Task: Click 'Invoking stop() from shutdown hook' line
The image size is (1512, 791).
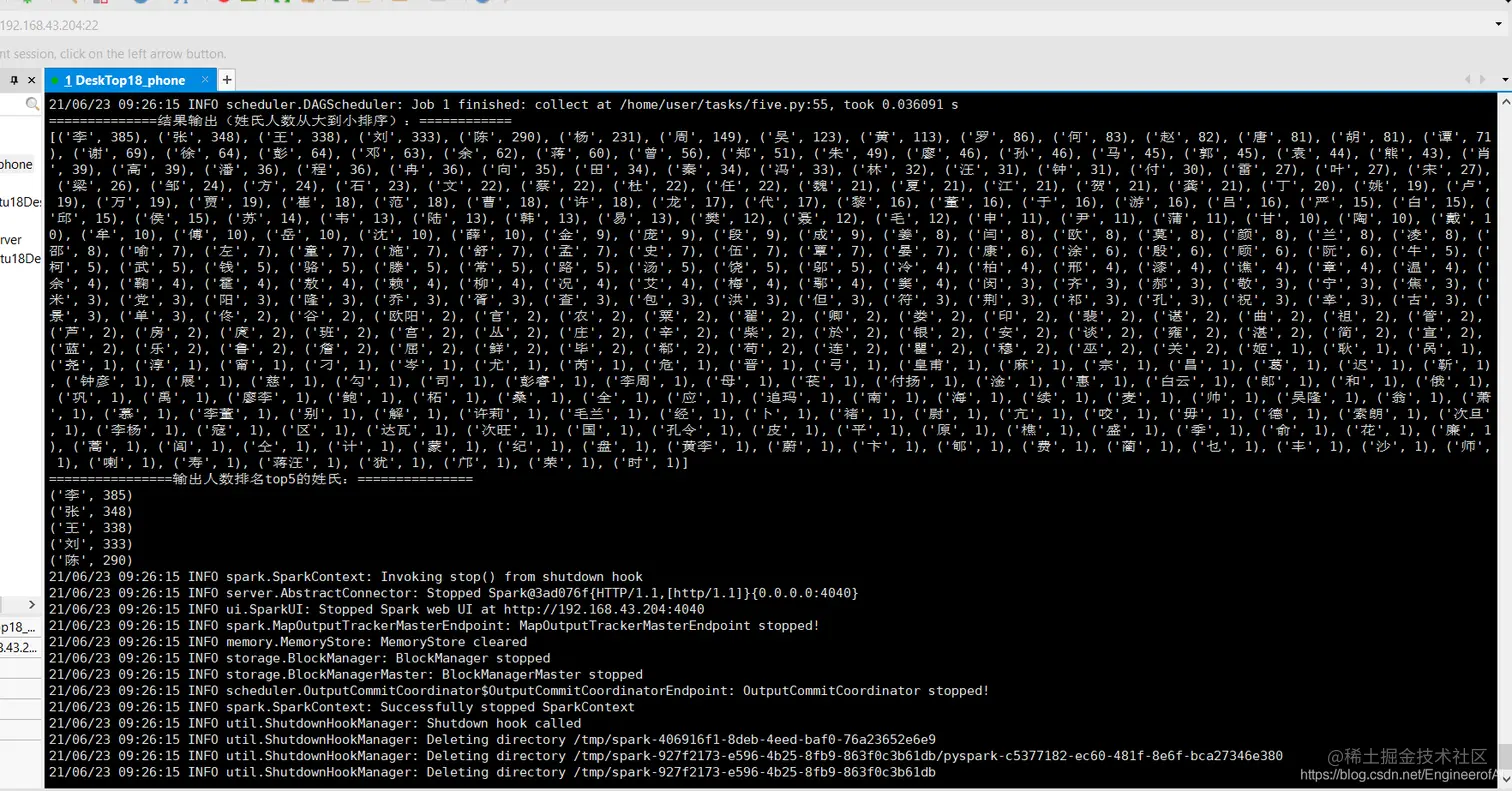Action: [x=345, y=577]
